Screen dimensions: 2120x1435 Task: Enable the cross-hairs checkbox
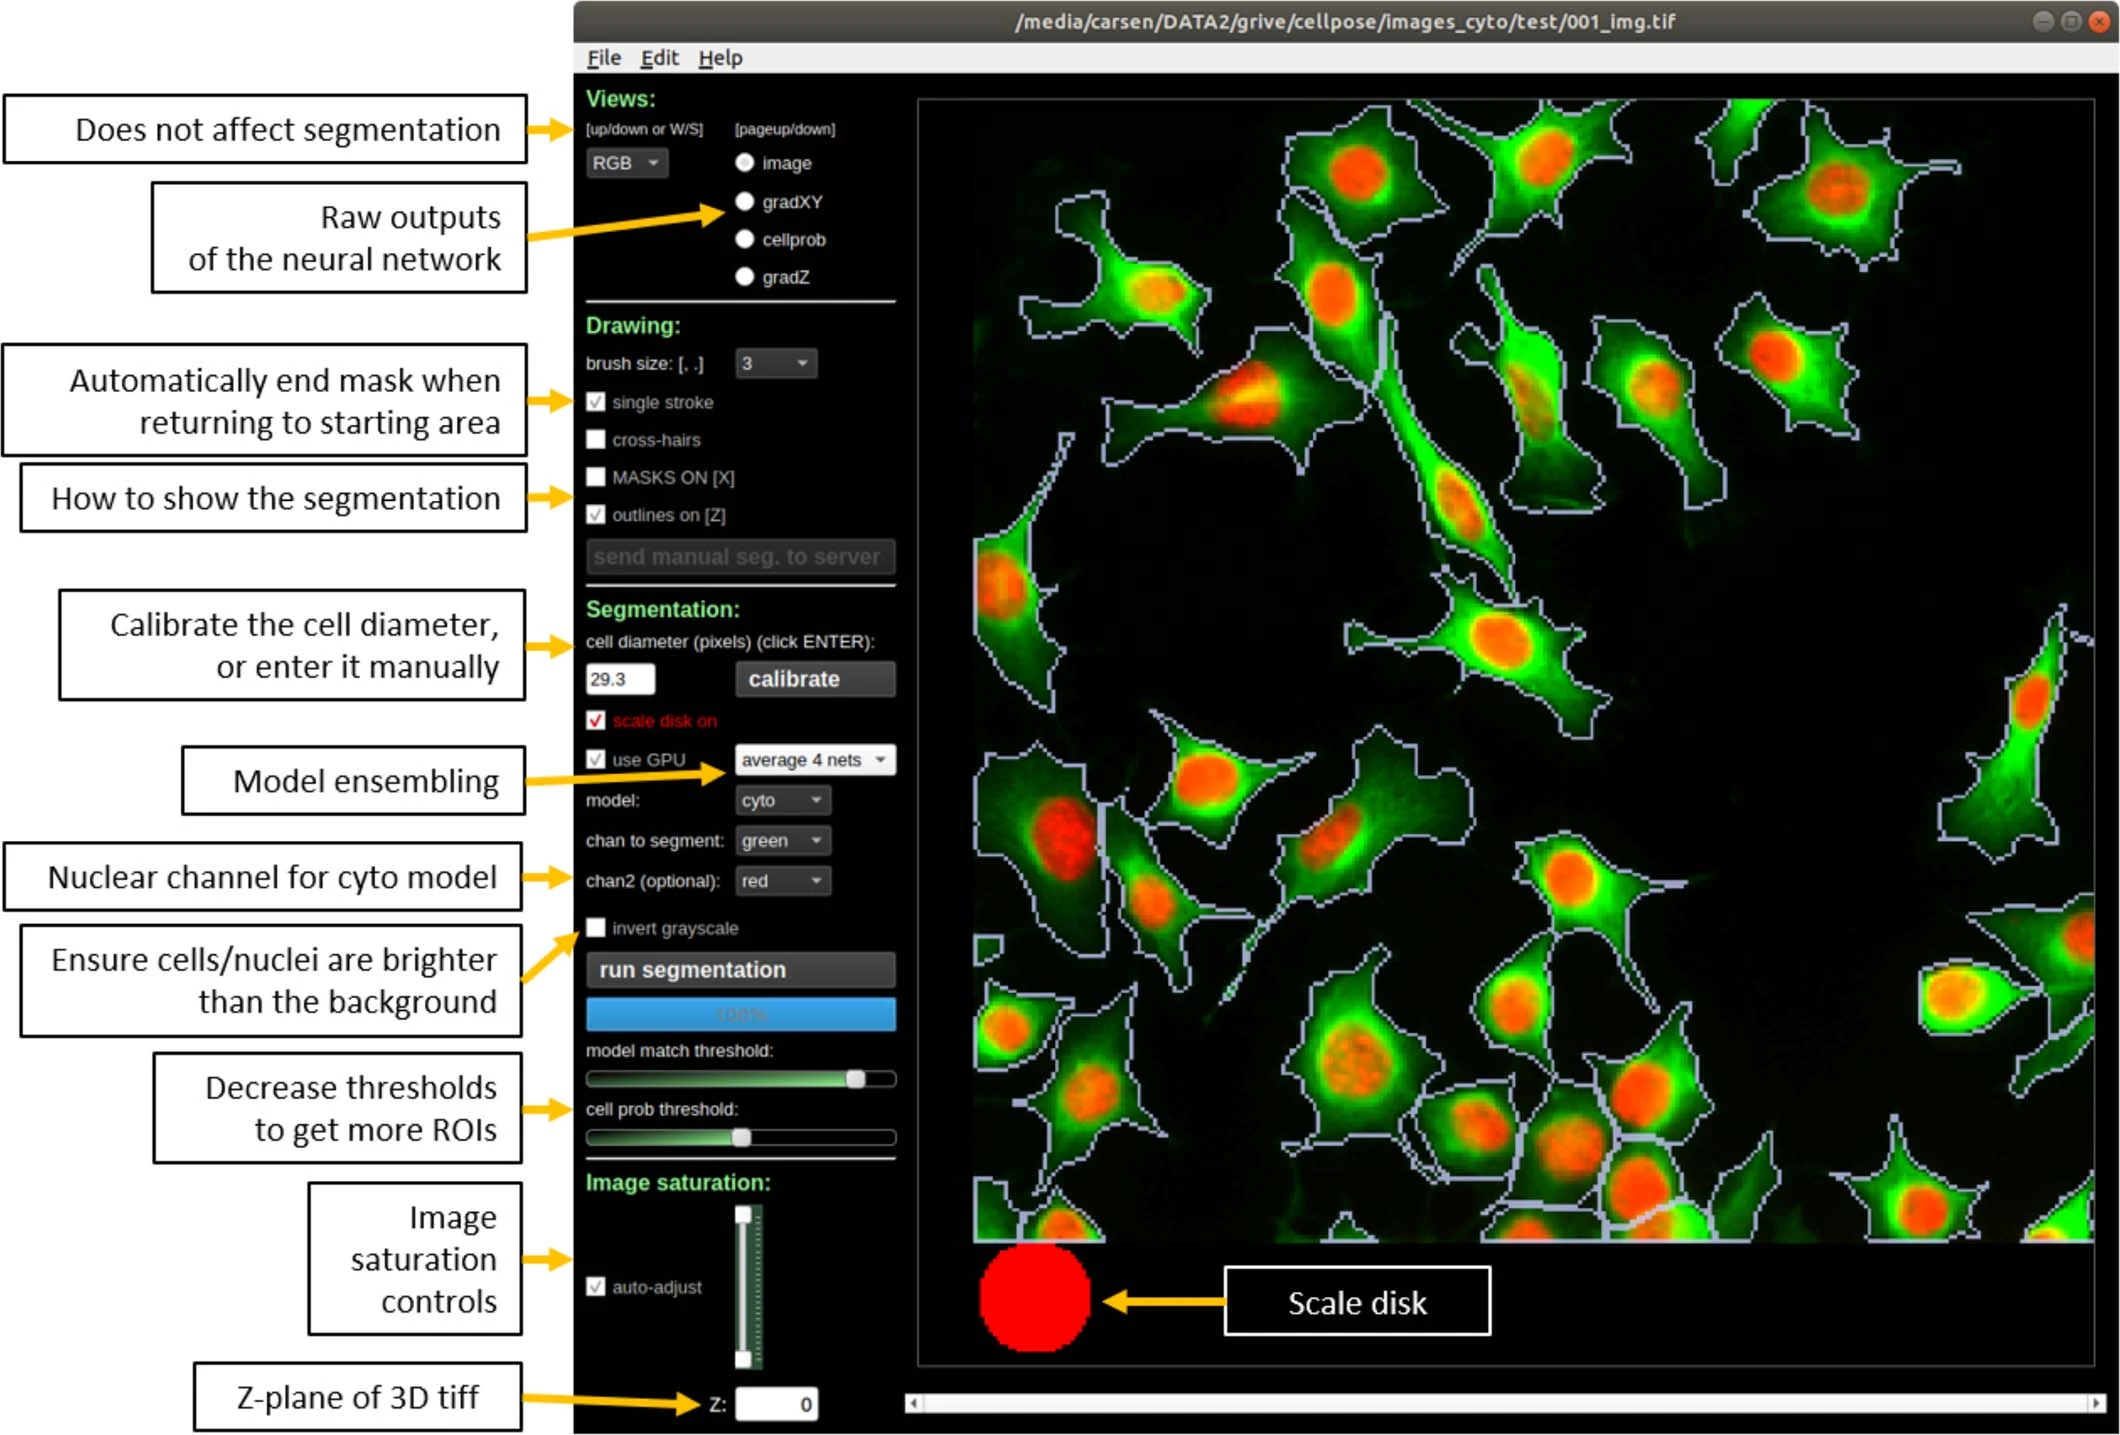596,440
